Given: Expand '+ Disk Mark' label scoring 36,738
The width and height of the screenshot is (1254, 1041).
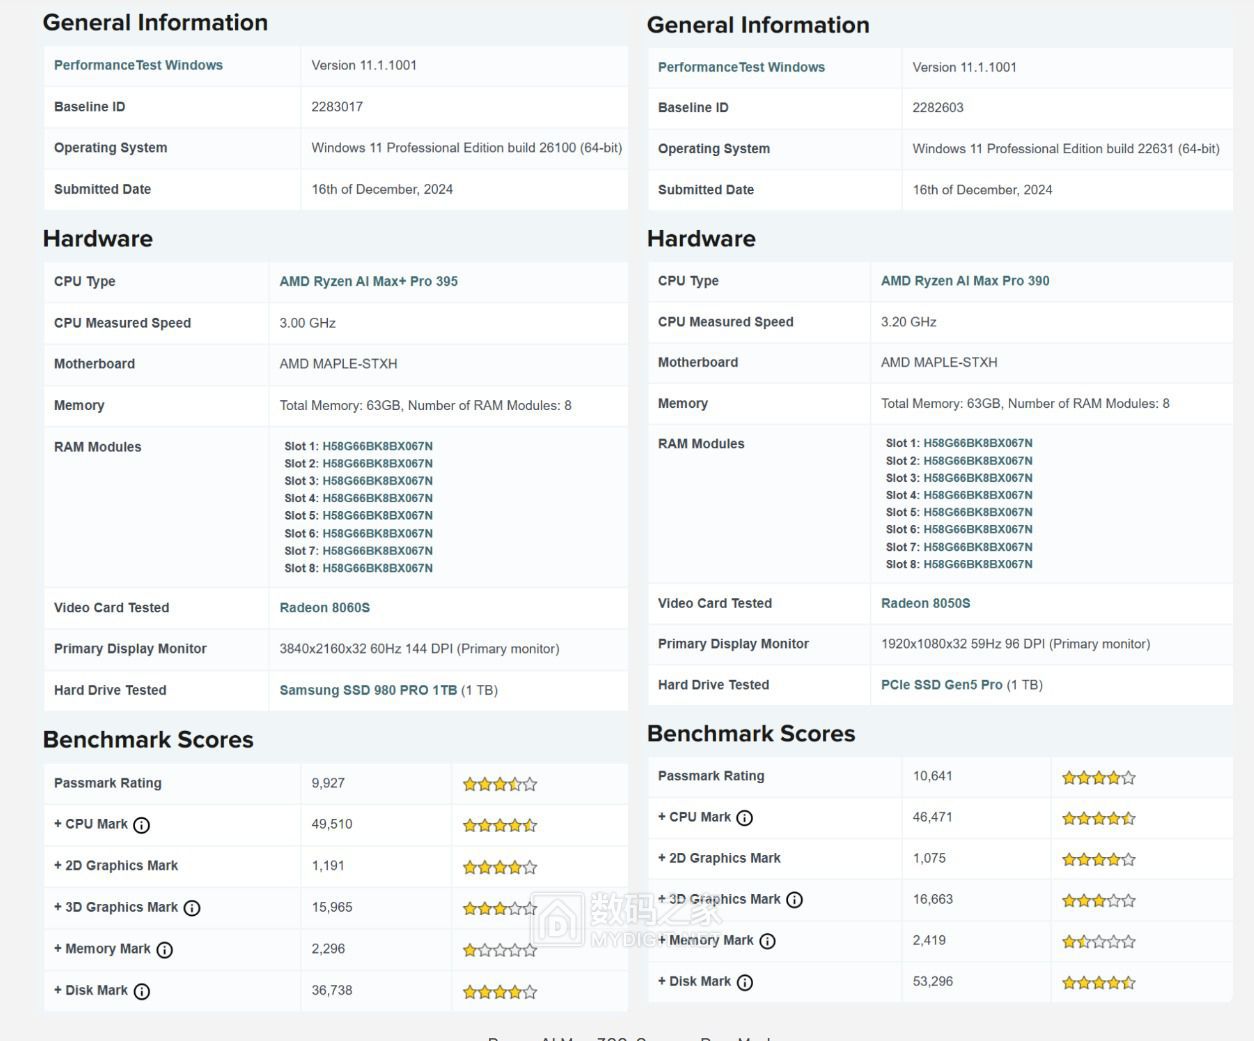Looking at the screenshot, I should click(91, 990).
